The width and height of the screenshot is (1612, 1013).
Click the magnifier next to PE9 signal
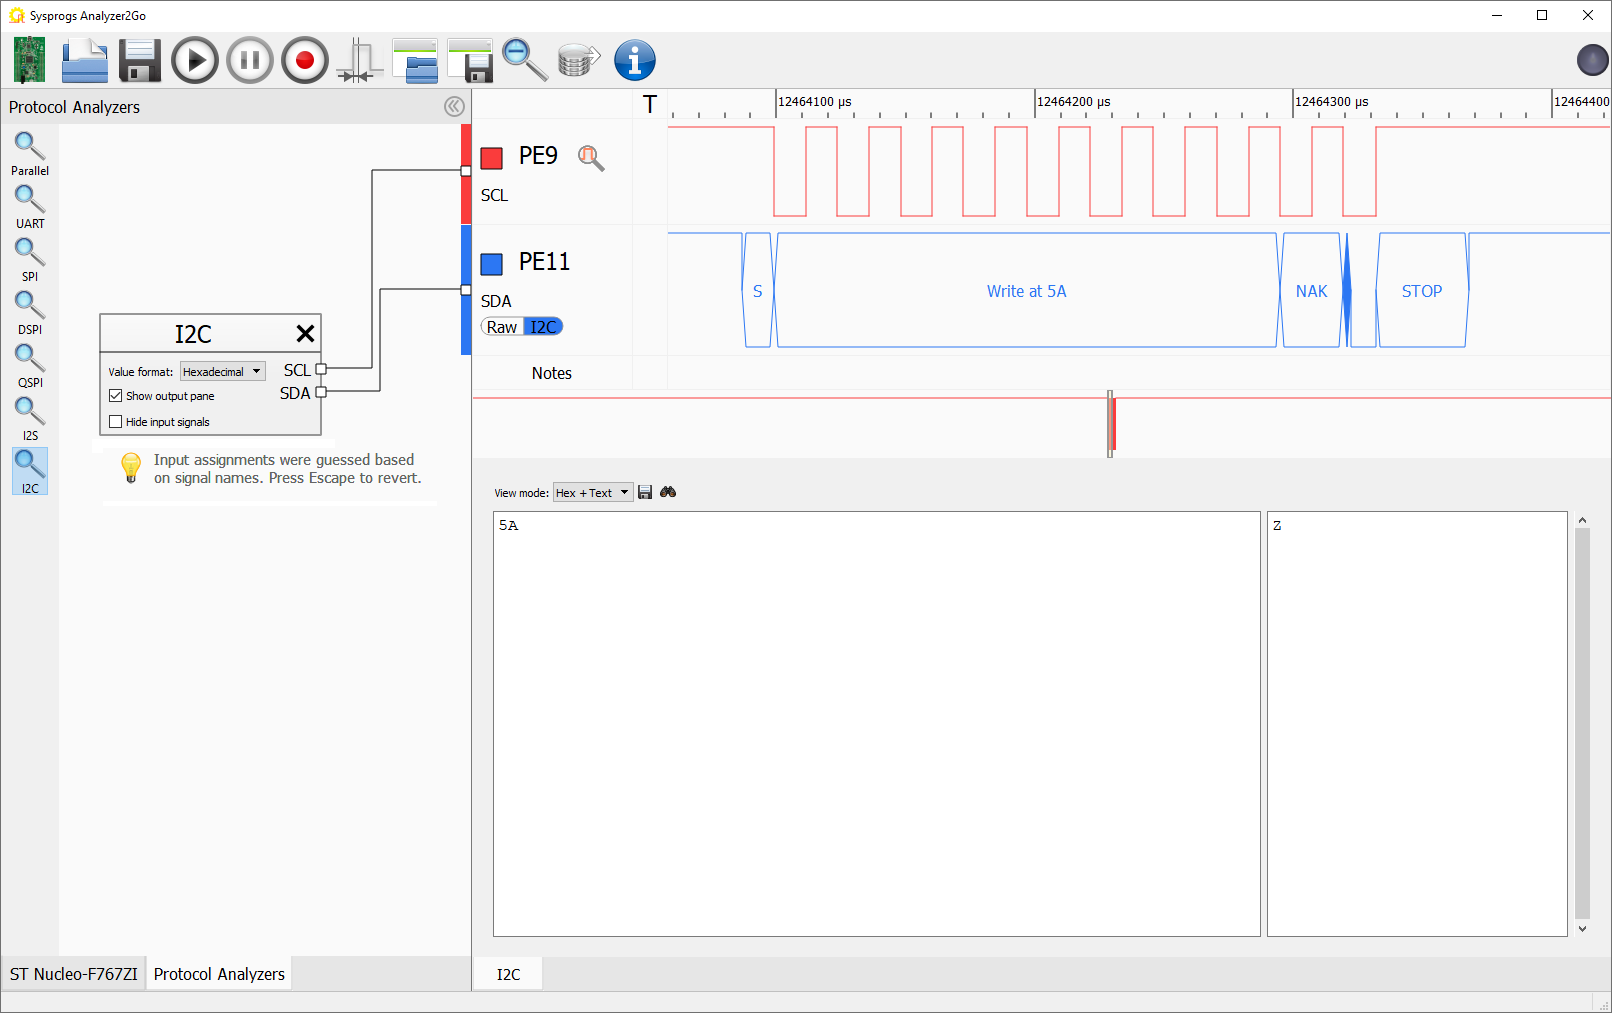pos(590,158)
